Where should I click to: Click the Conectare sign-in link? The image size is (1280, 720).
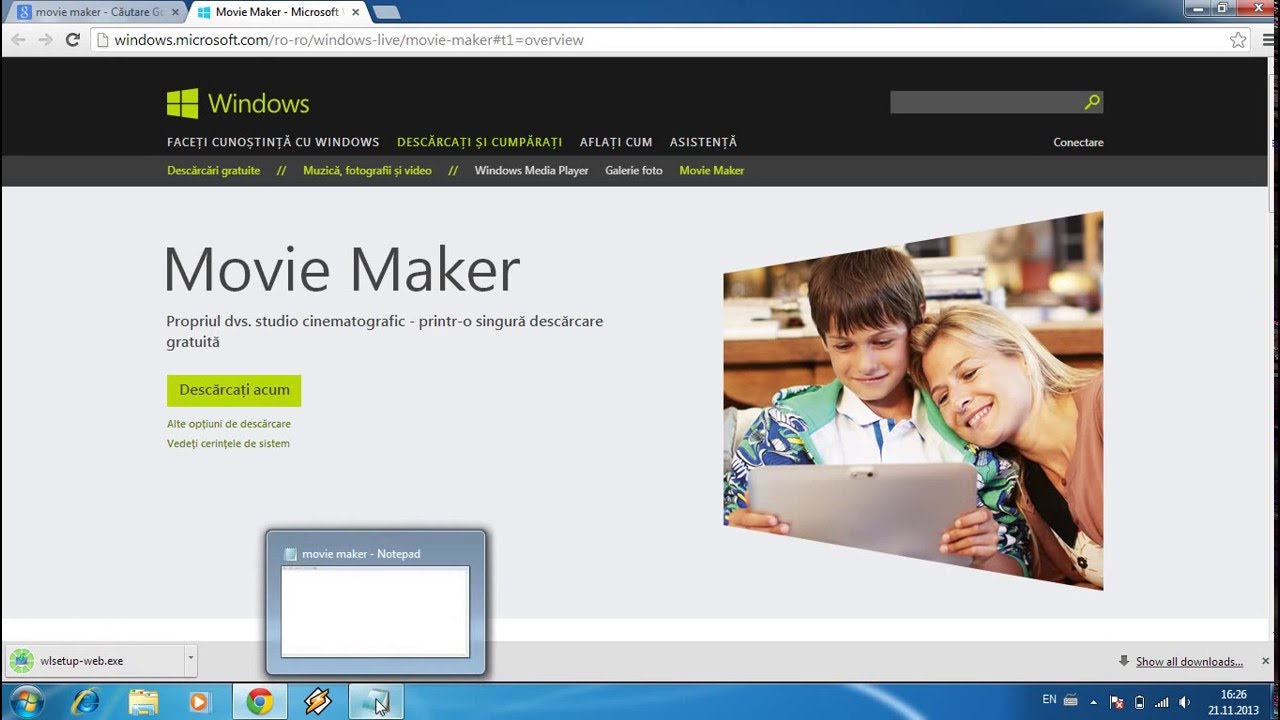tap(1078, 142)
